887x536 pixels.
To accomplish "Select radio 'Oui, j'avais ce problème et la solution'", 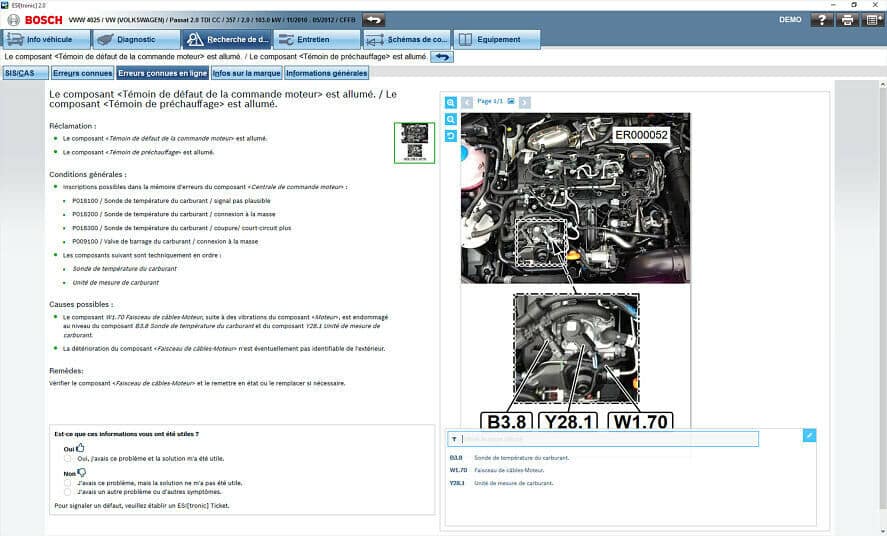I will coord(68,459).
